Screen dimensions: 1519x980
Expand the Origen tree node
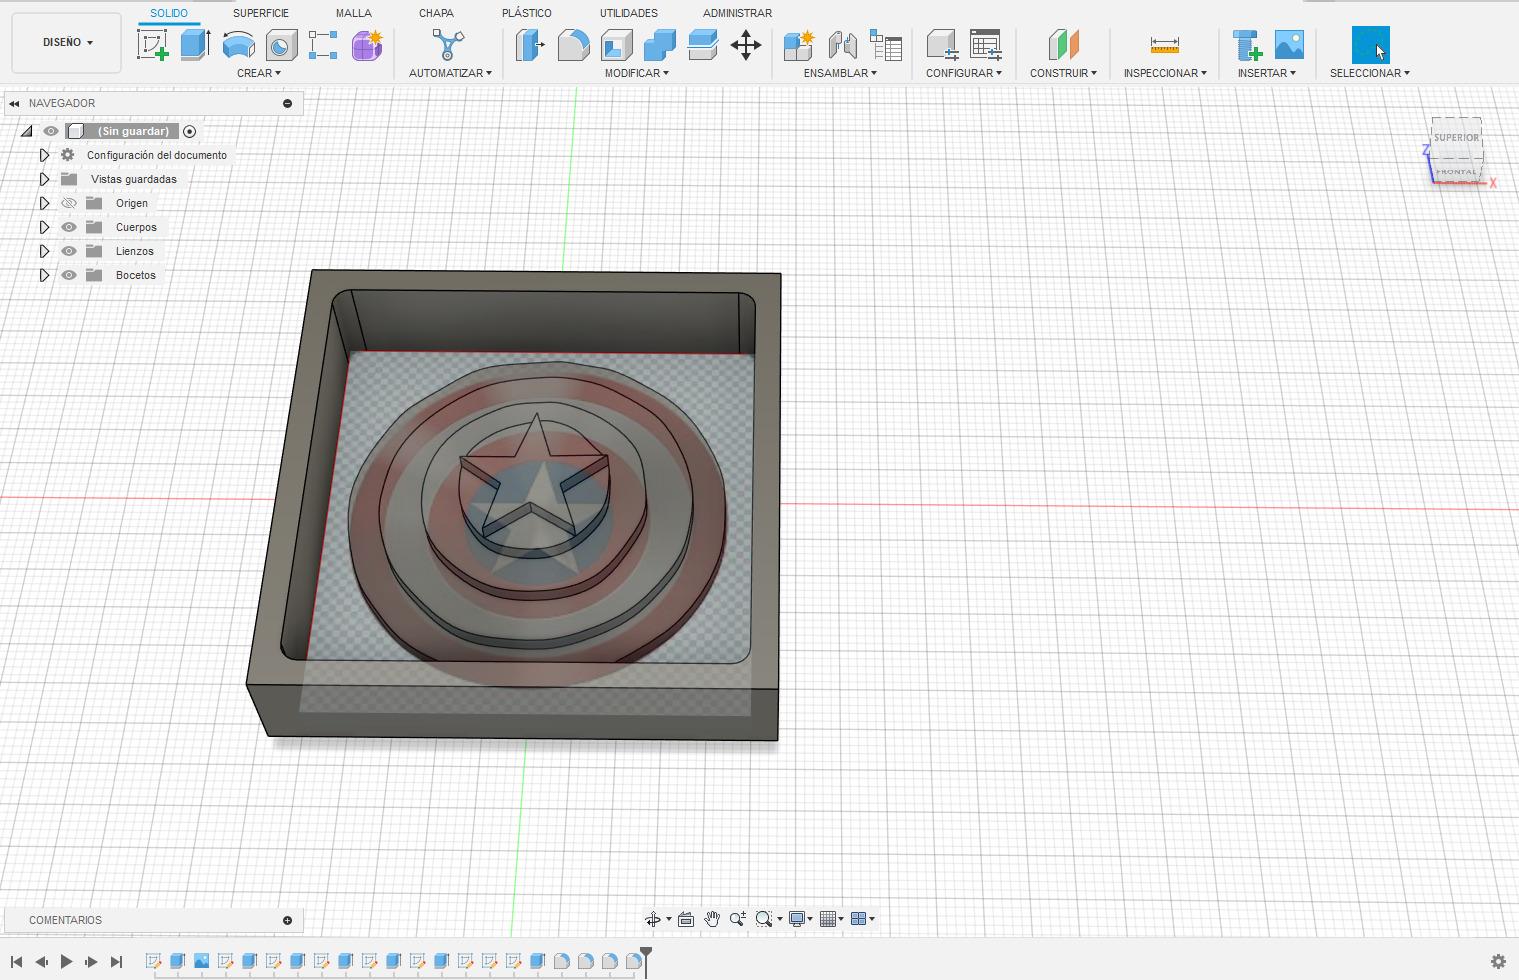pyautogui.click(x=44, y=203)
